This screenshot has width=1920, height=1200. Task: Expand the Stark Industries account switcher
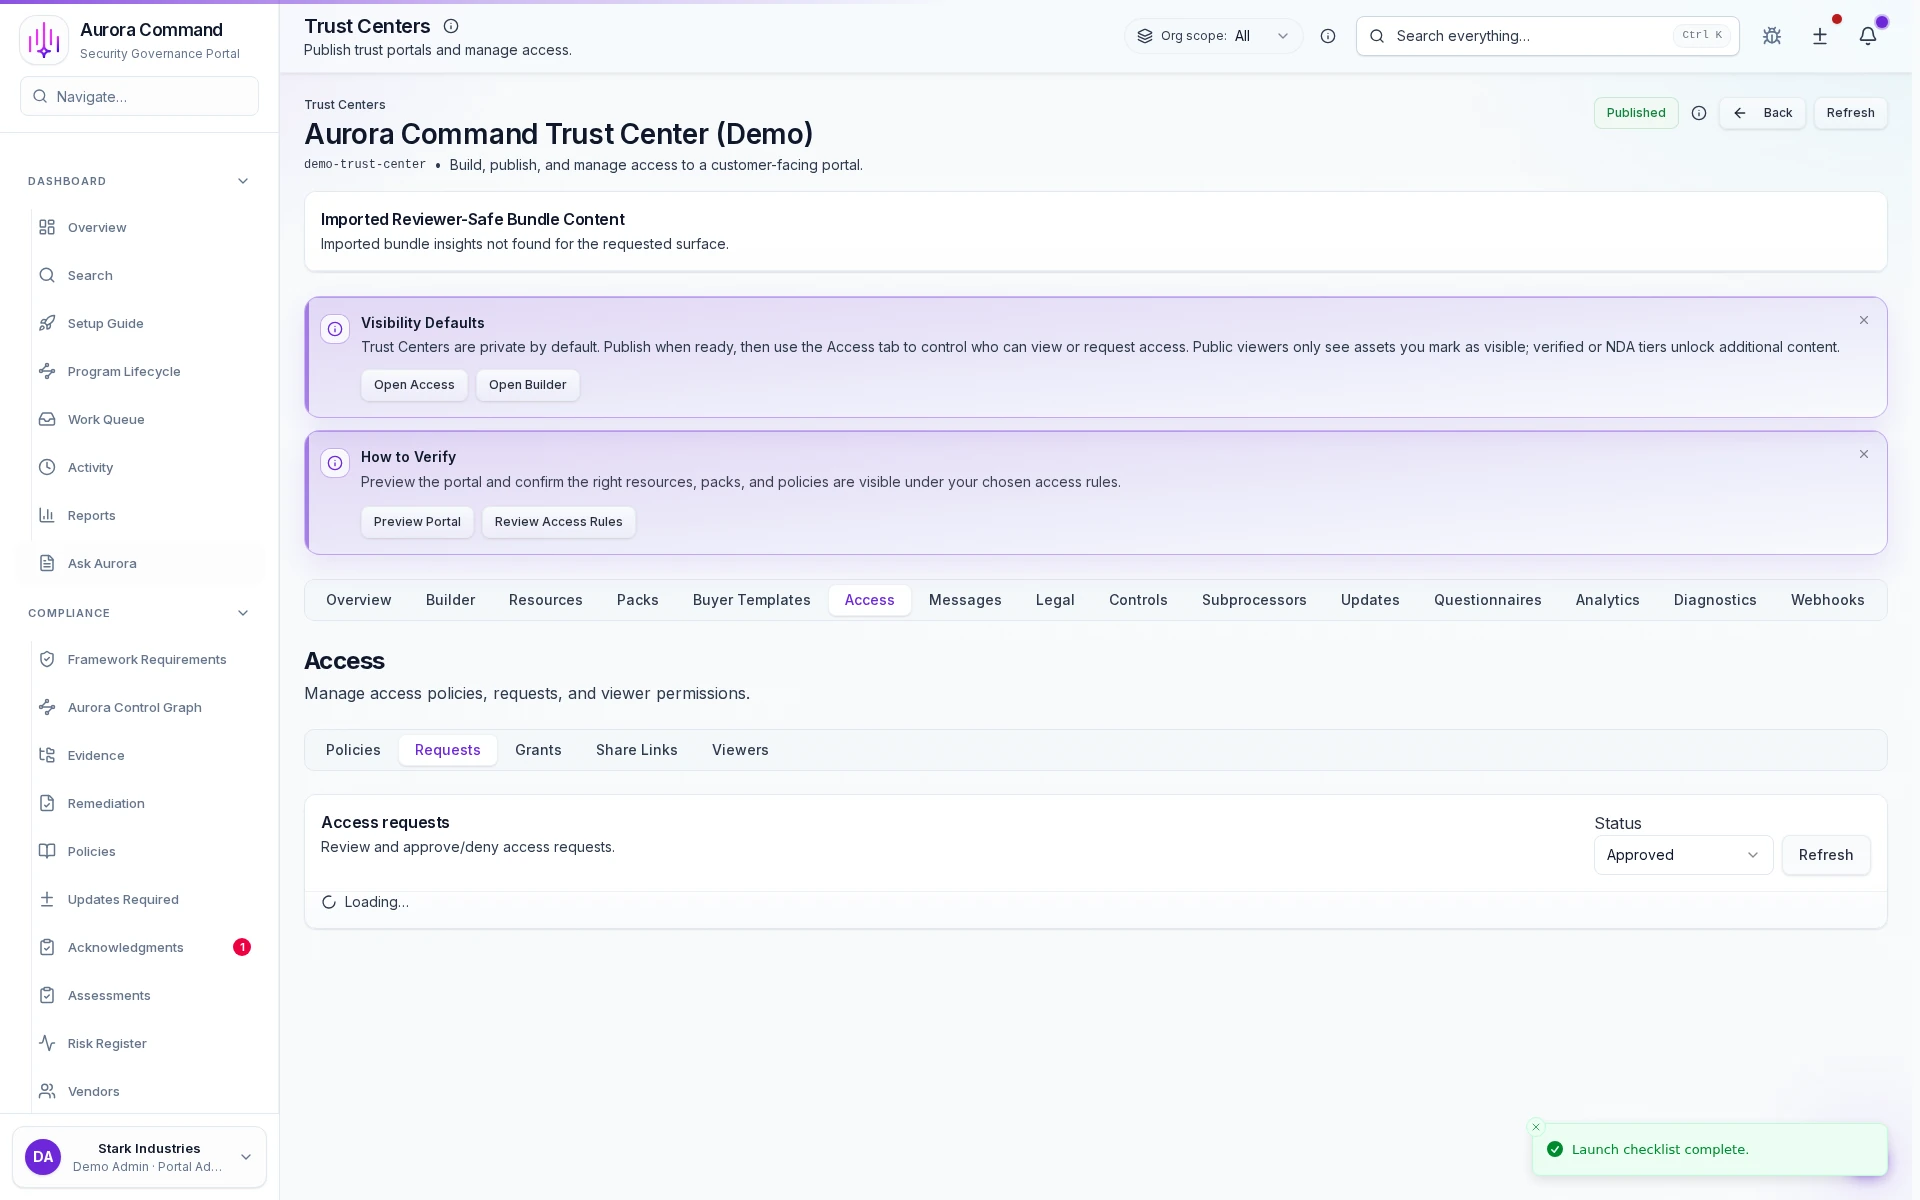[x=245, y=1157]
